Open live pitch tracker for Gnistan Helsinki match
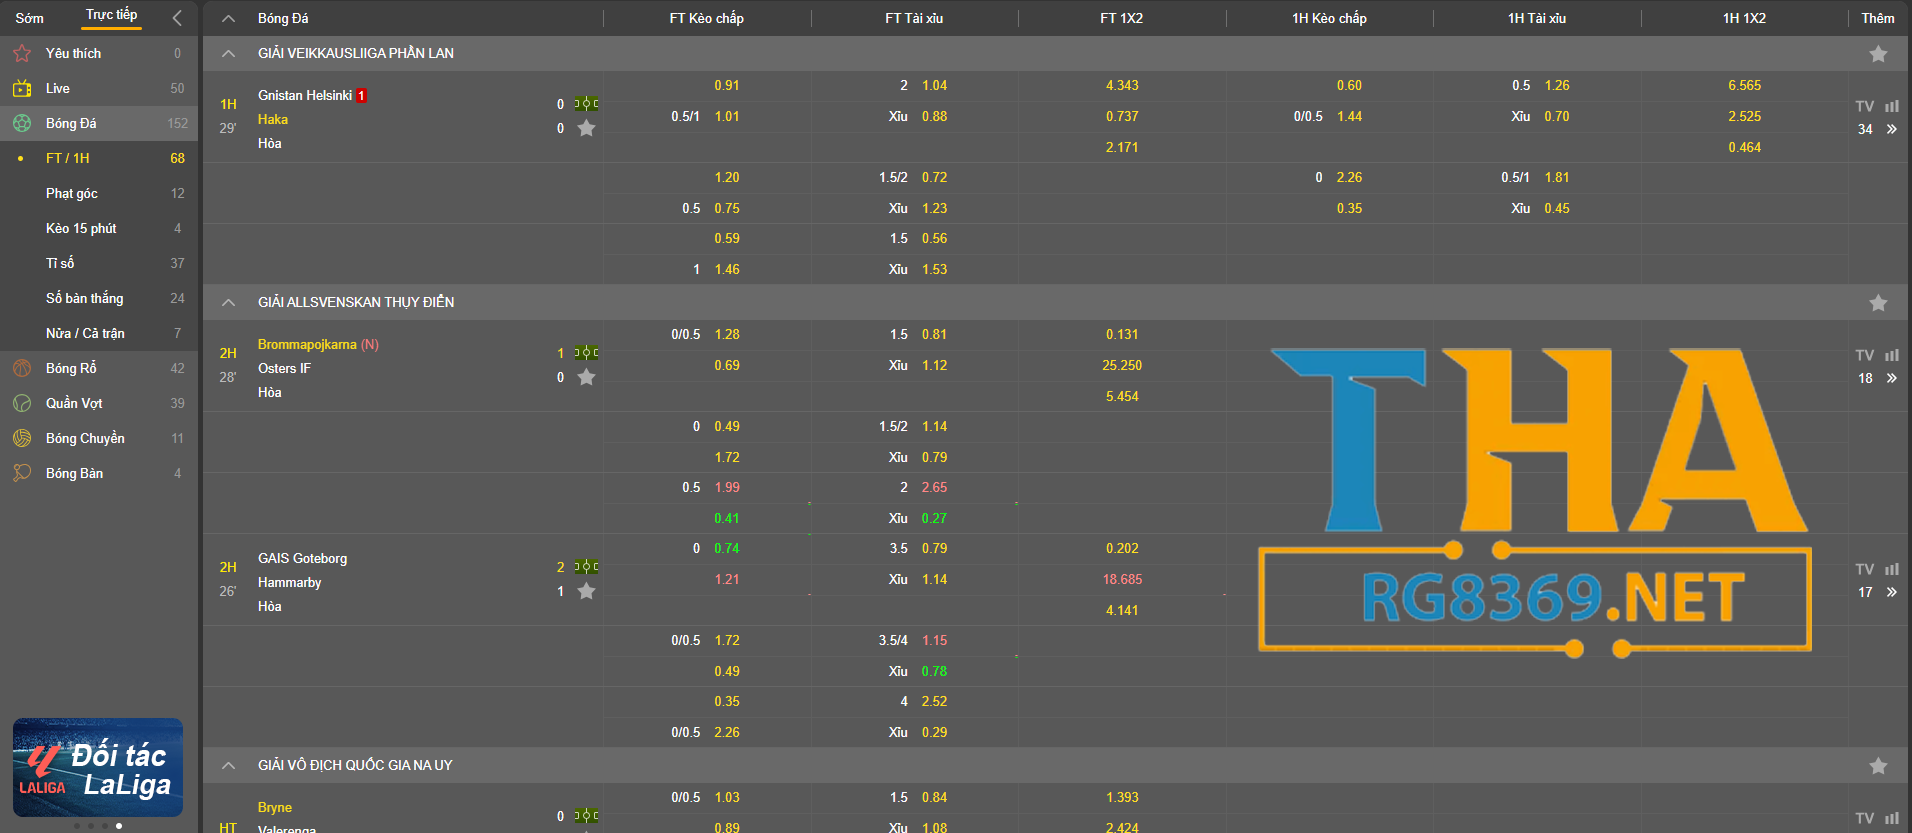 [586, 103]
